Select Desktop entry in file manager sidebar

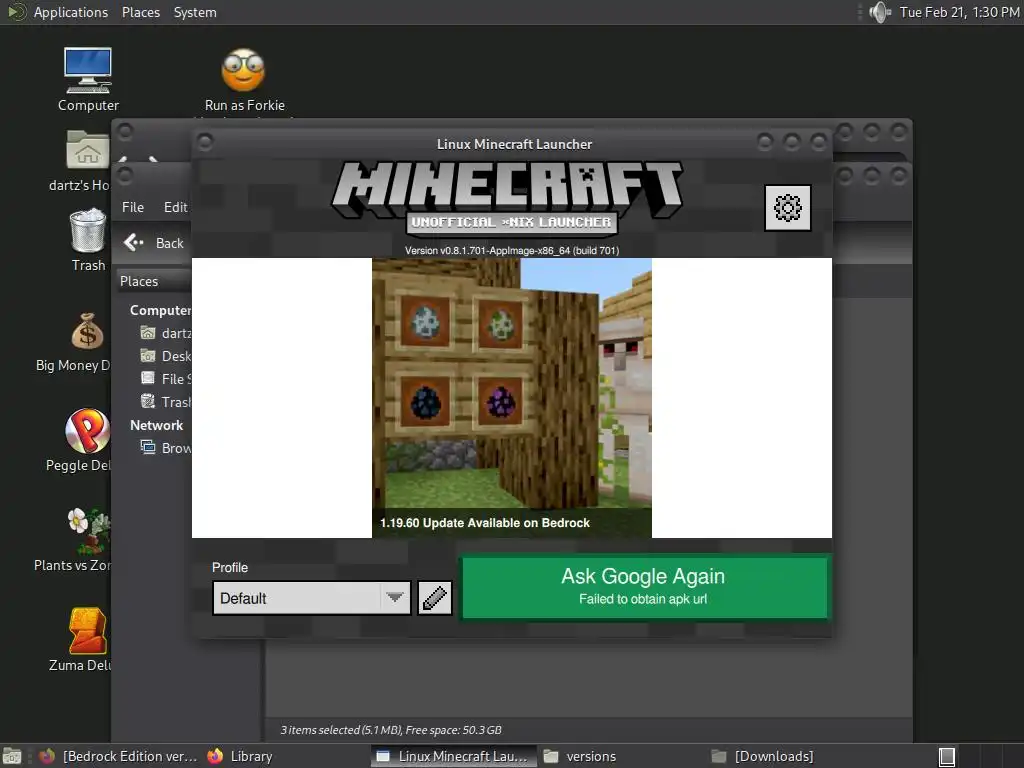pyautogui.click(x=166, y=356)
